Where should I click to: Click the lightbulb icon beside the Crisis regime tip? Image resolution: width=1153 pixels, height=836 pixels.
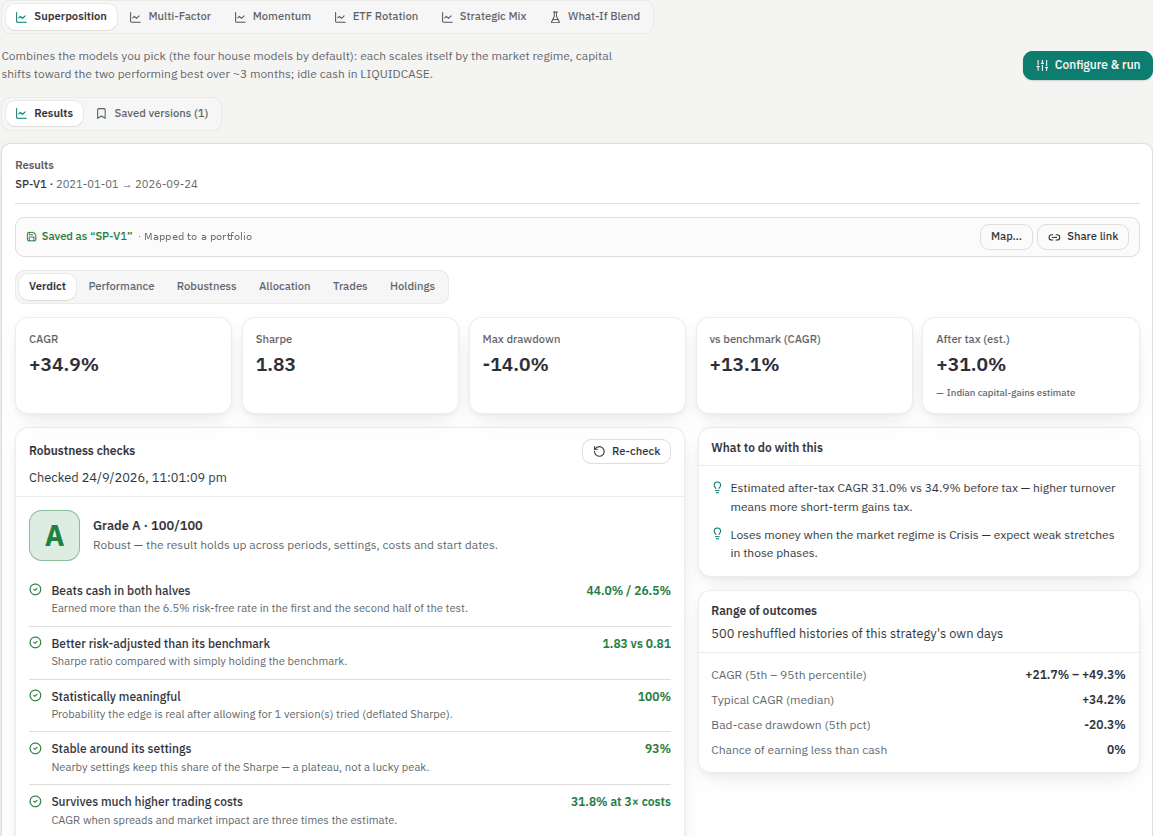(x=717, y=534)
